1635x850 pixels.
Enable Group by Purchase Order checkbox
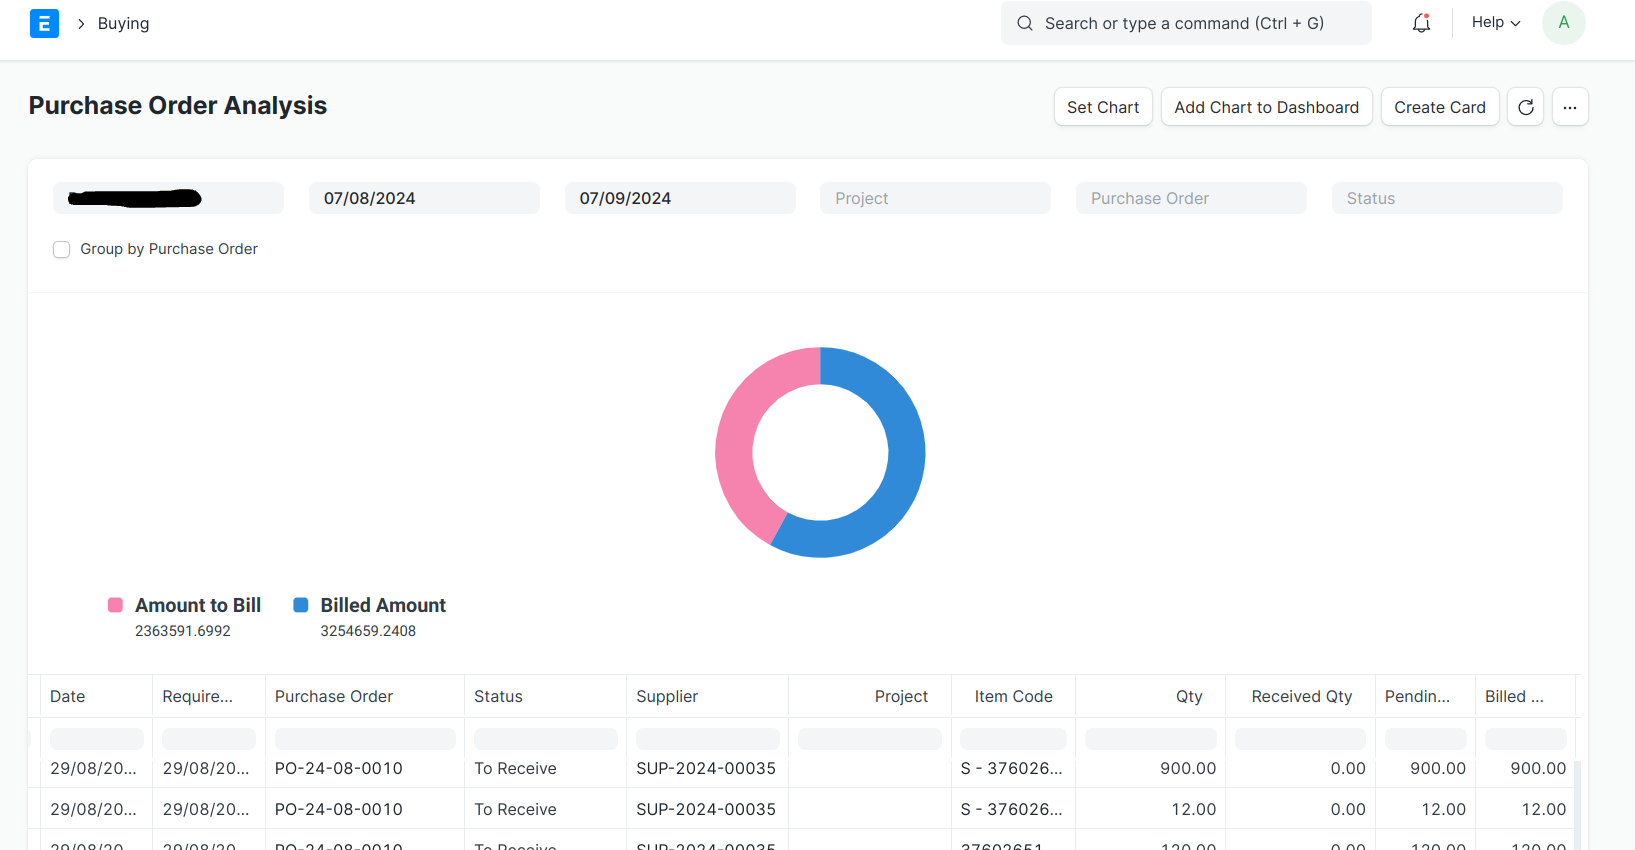click(61, 249)
